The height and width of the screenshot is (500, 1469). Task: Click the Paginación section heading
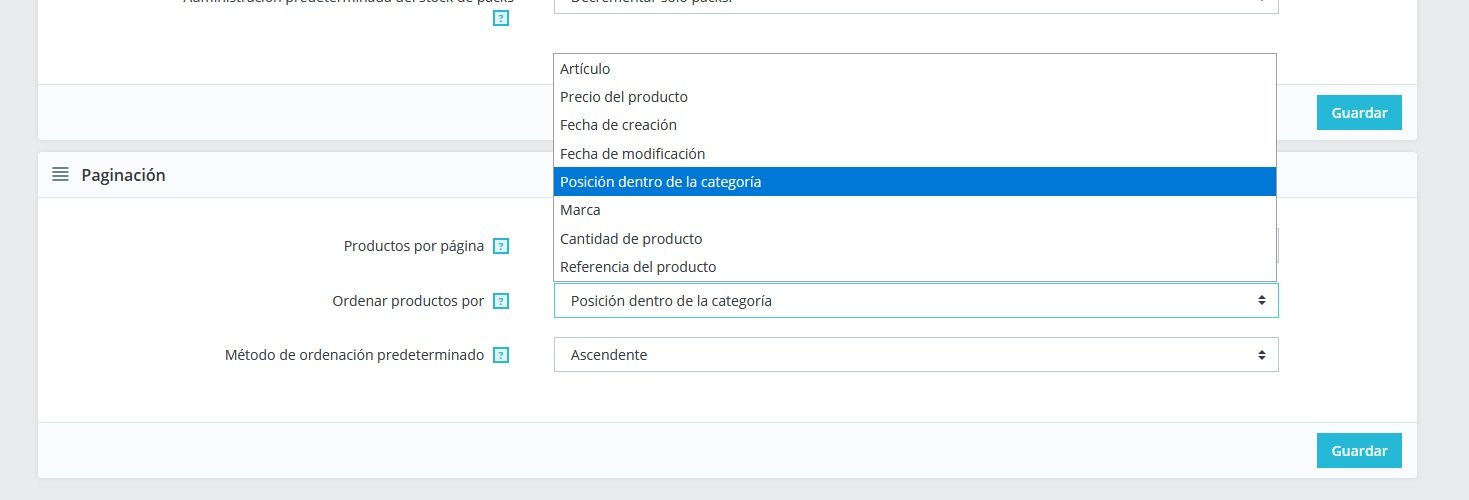(123, 175)
